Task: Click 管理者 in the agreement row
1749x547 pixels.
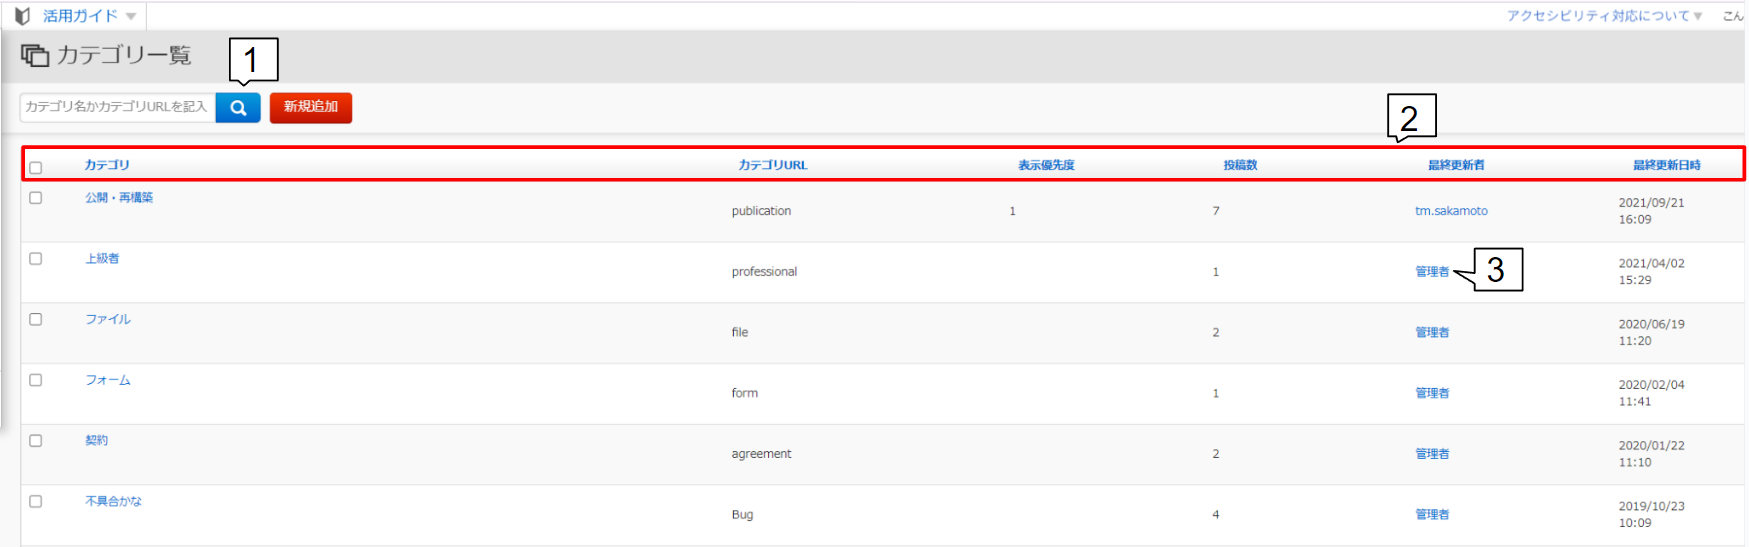Action: 1432,454
